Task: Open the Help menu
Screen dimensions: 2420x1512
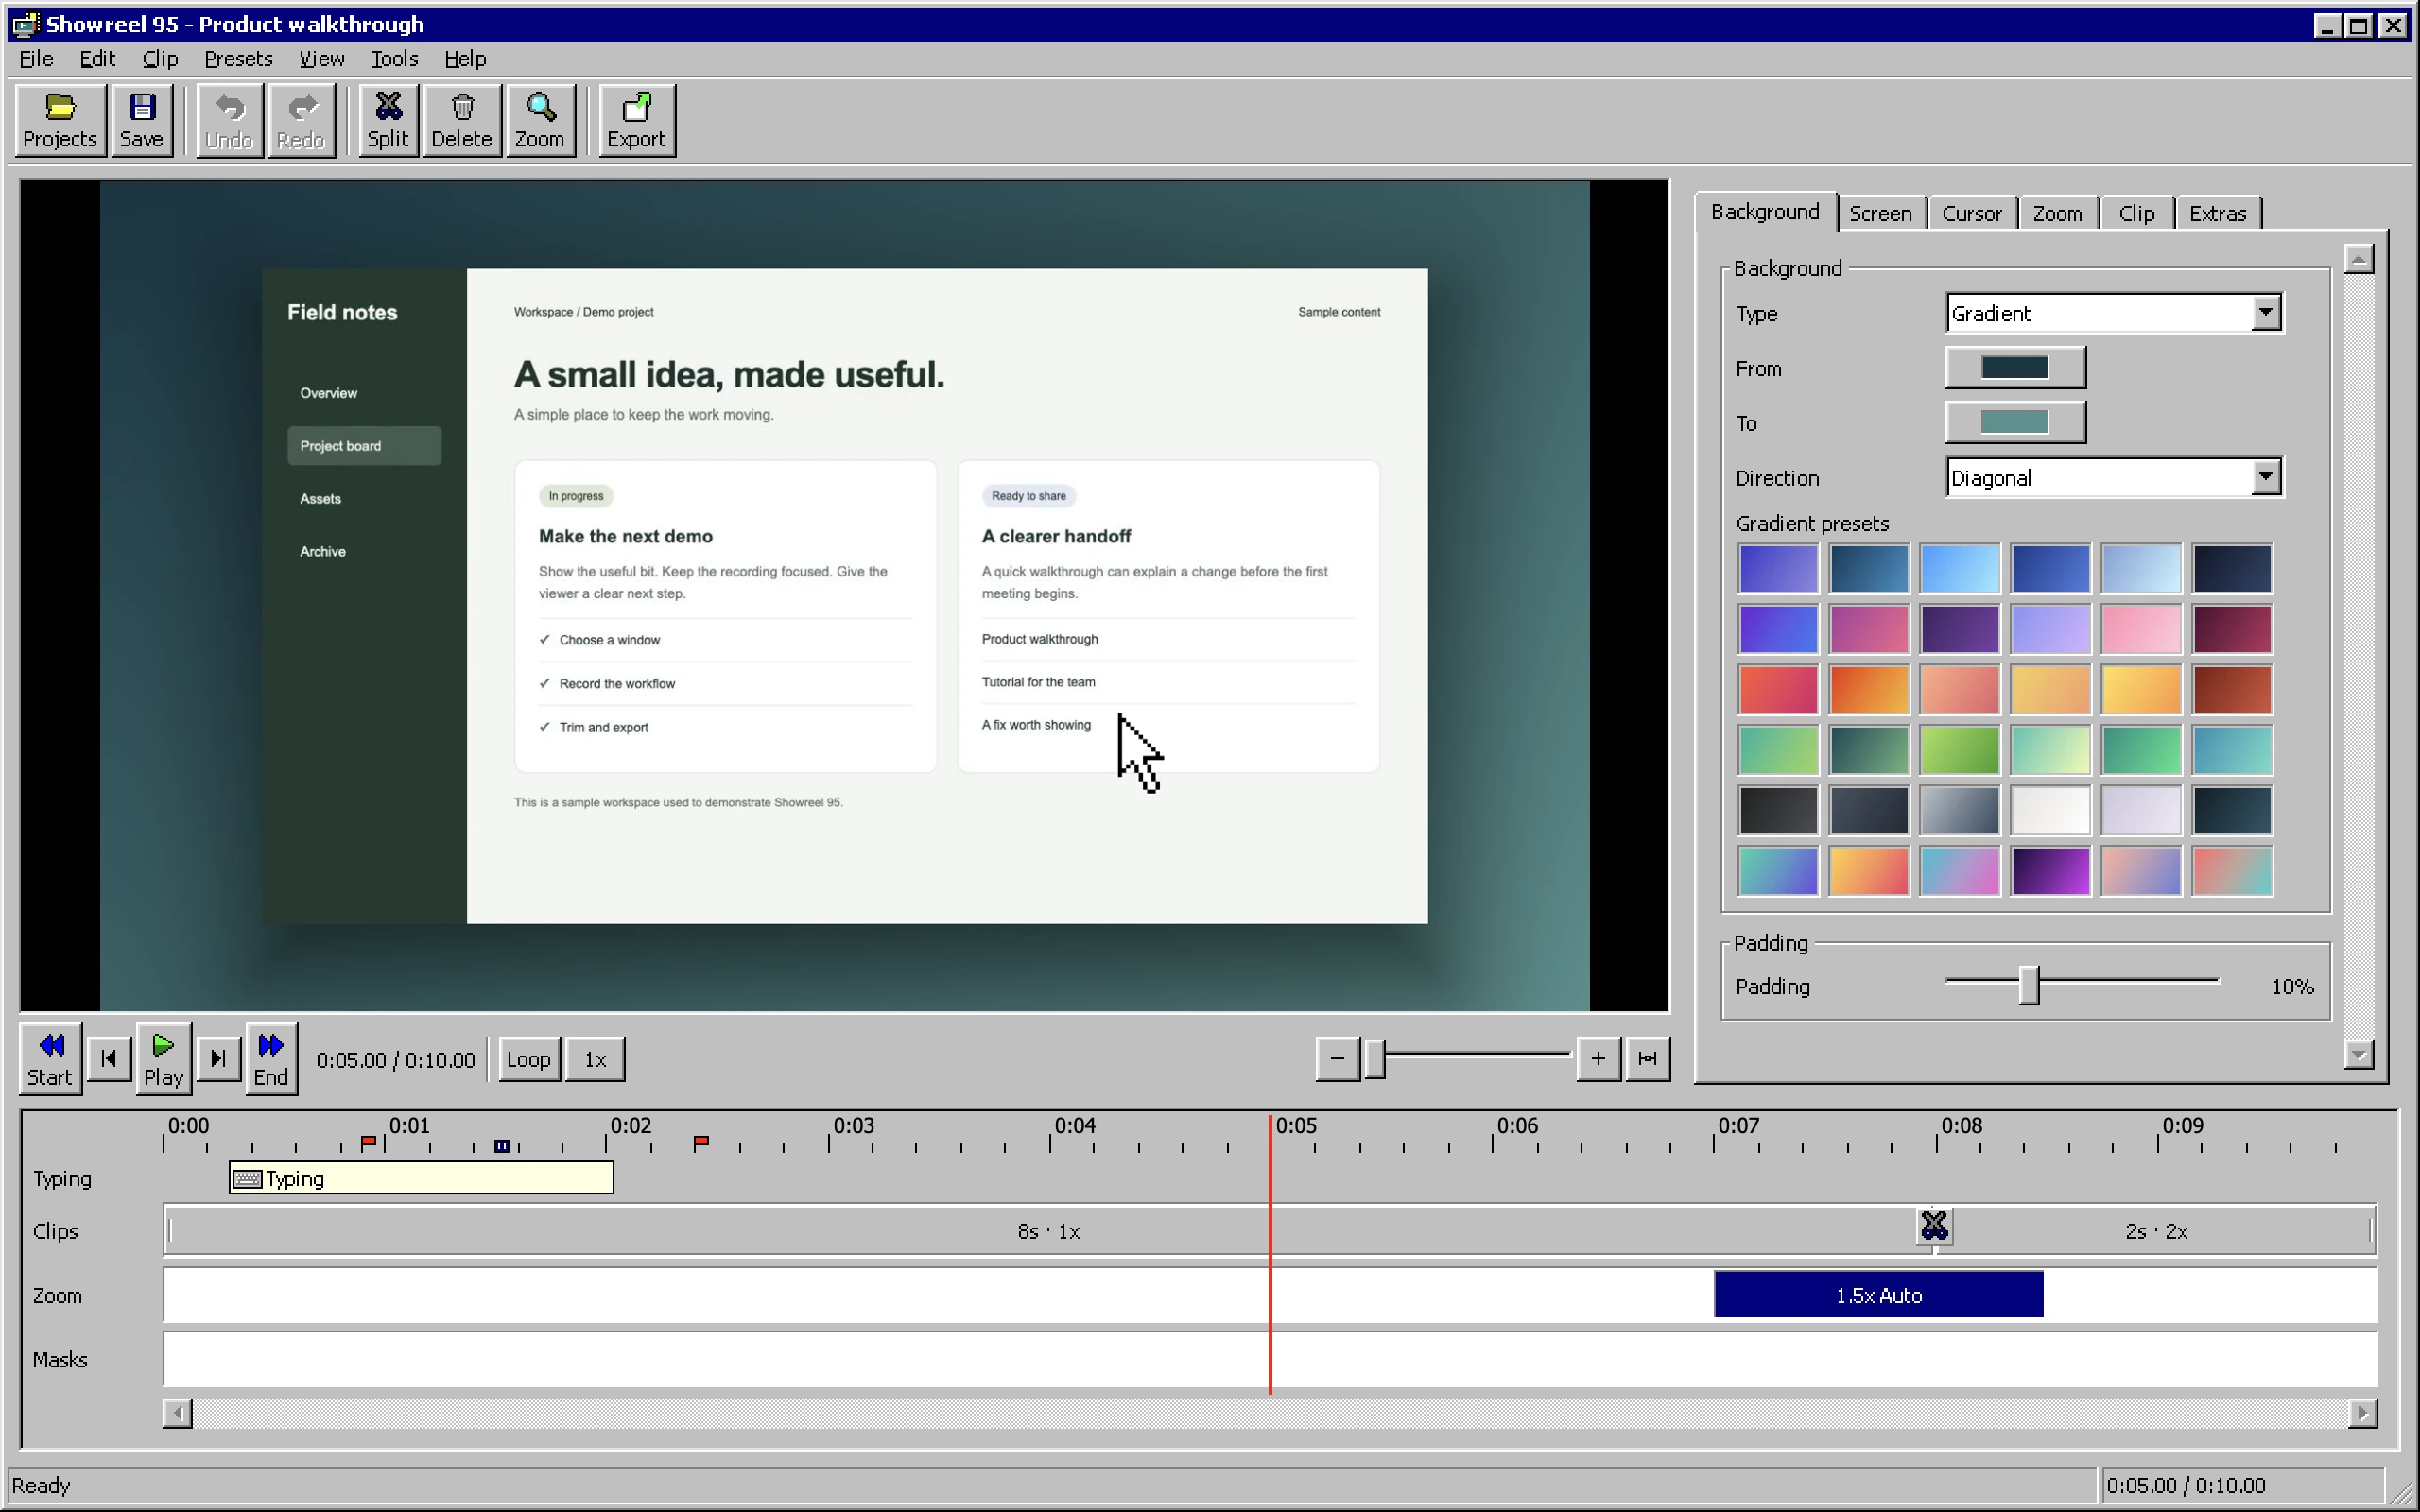Action: tap(465, 59)
